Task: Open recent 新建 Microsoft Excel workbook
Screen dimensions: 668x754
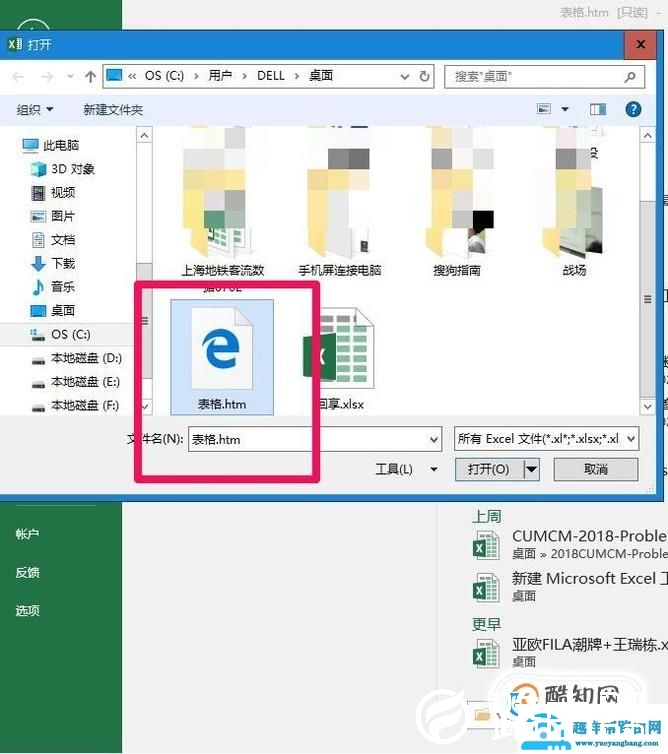Action: 570,587
